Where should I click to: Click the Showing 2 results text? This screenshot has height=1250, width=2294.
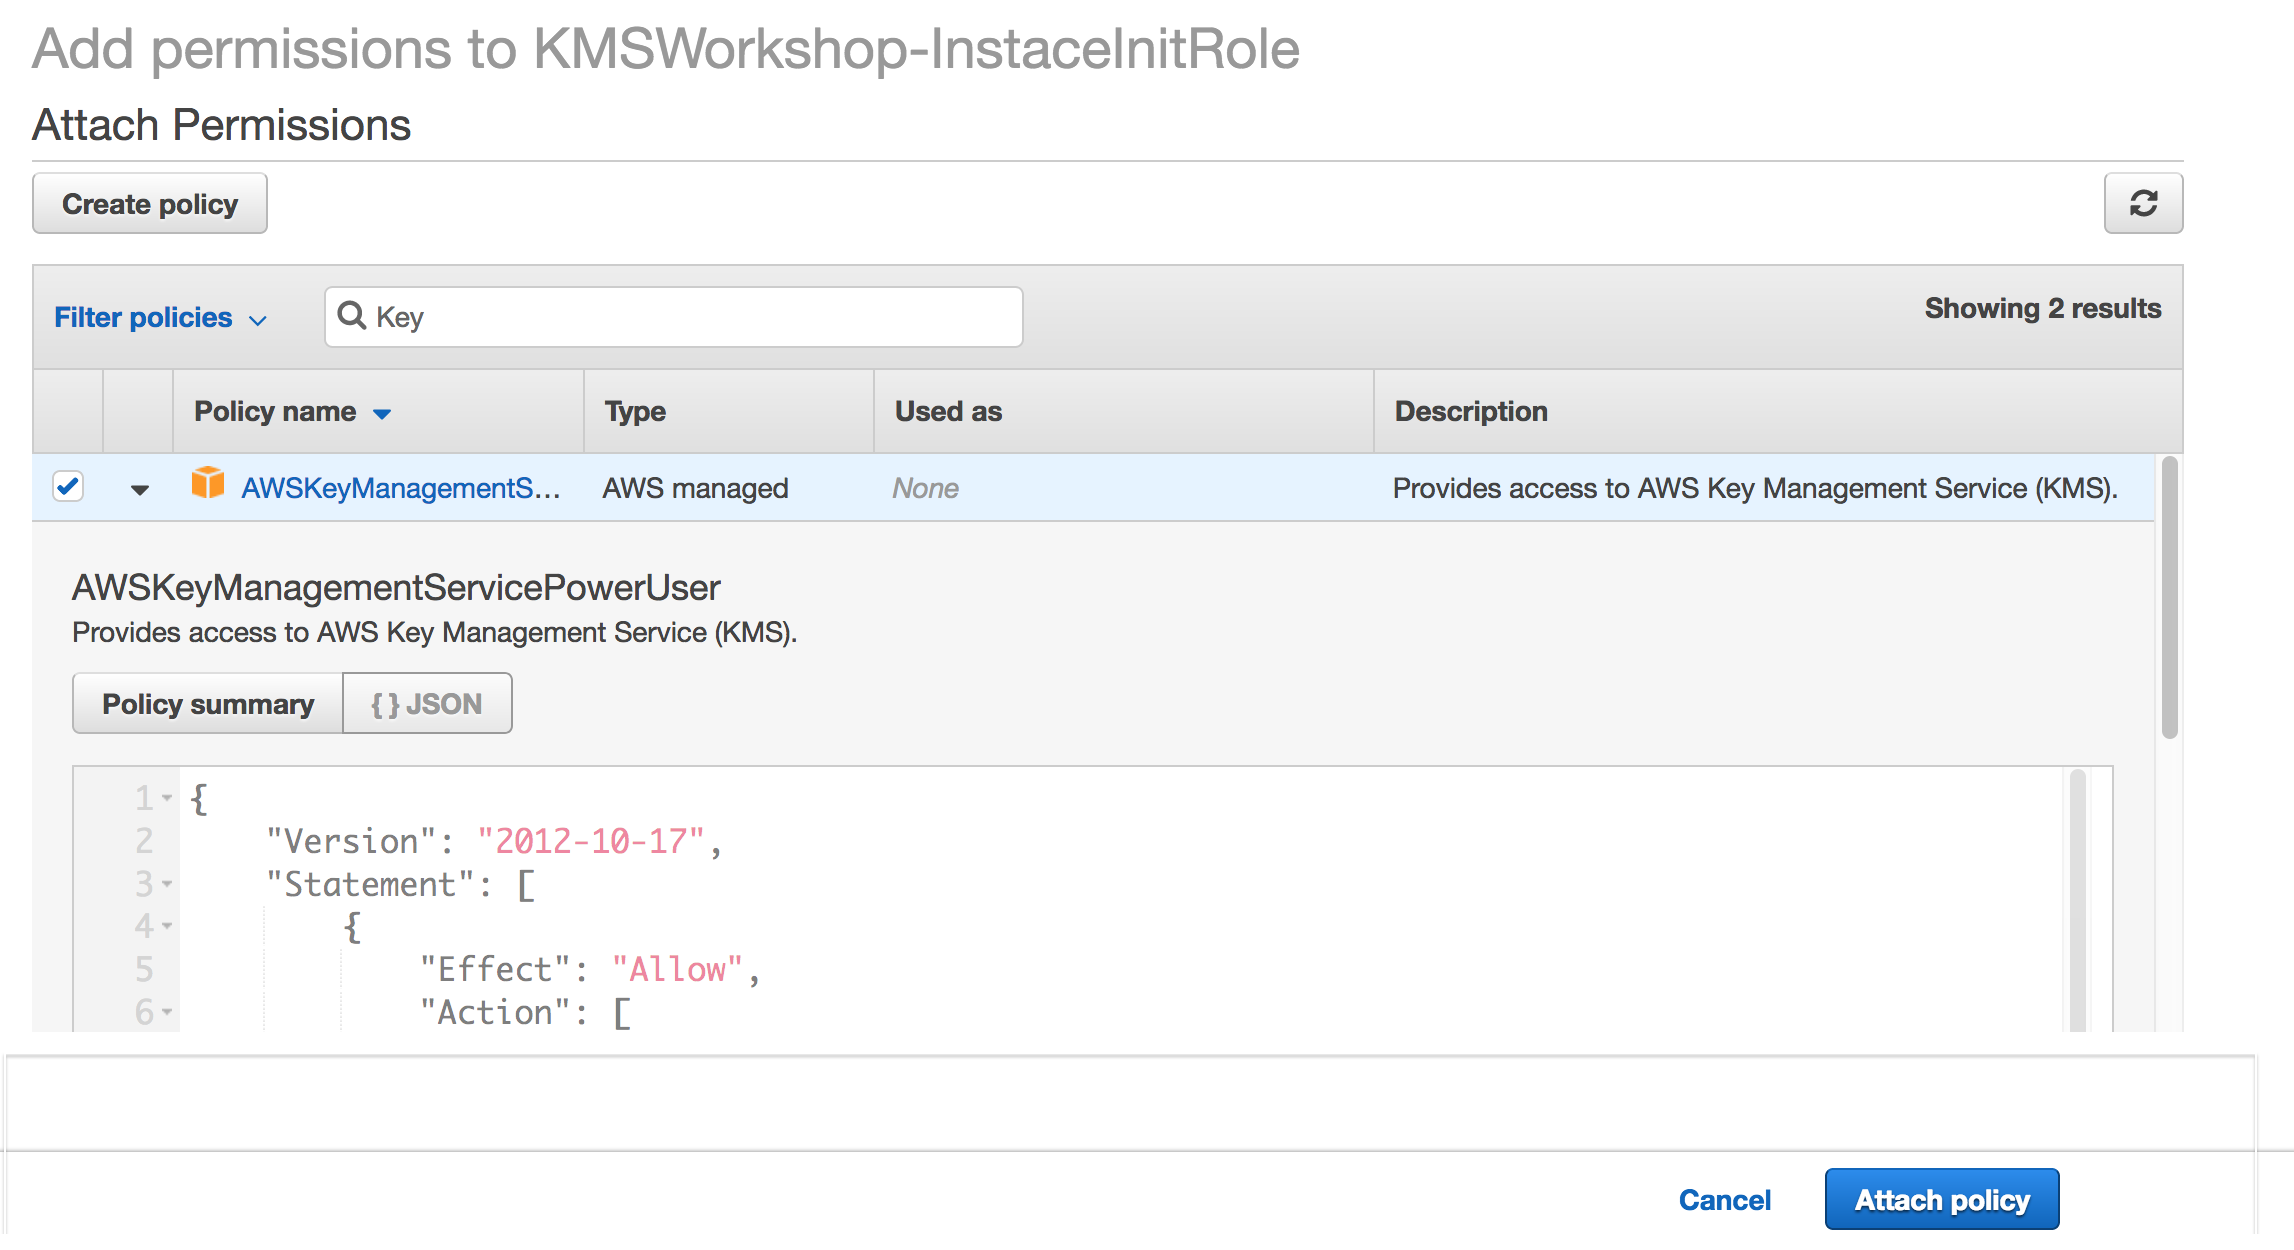coord(2043,308)
